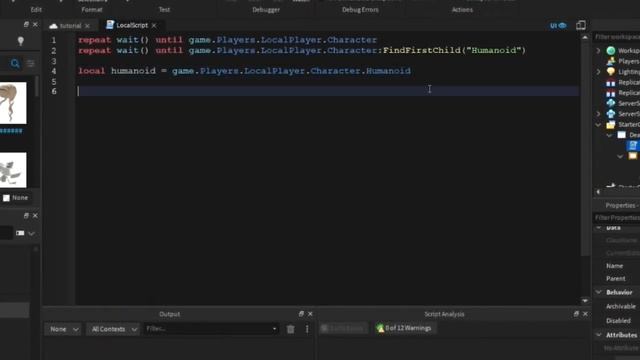Select the hair accessory thumbnail
640x360 pixels.
13,103
